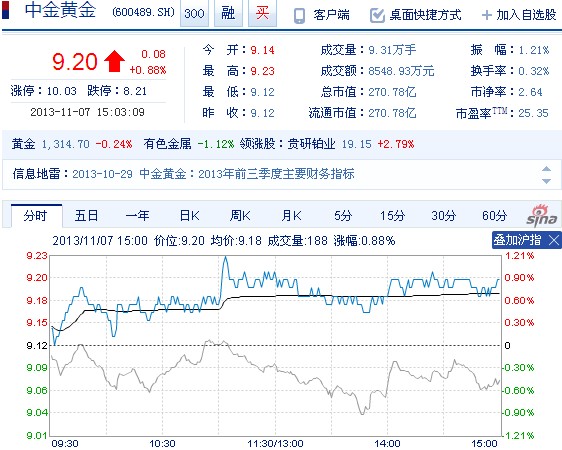Screen dimensions: 562x450
Task: Open the 中金黄金：2013年前三季度主要财务指标 news link
Action: (247, 174)
